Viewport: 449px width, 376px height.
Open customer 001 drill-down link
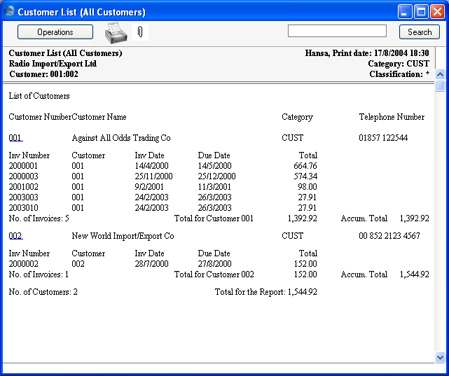[15, 138]
